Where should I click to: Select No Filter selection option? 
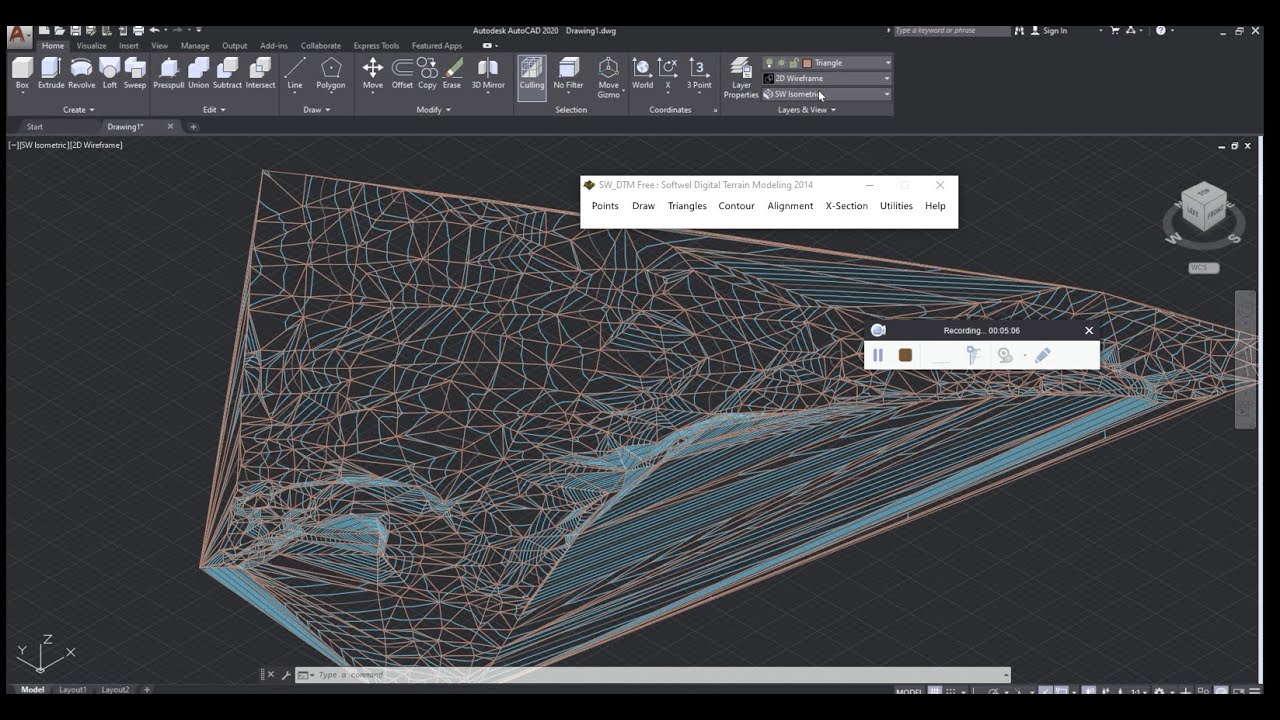point(568,73)
